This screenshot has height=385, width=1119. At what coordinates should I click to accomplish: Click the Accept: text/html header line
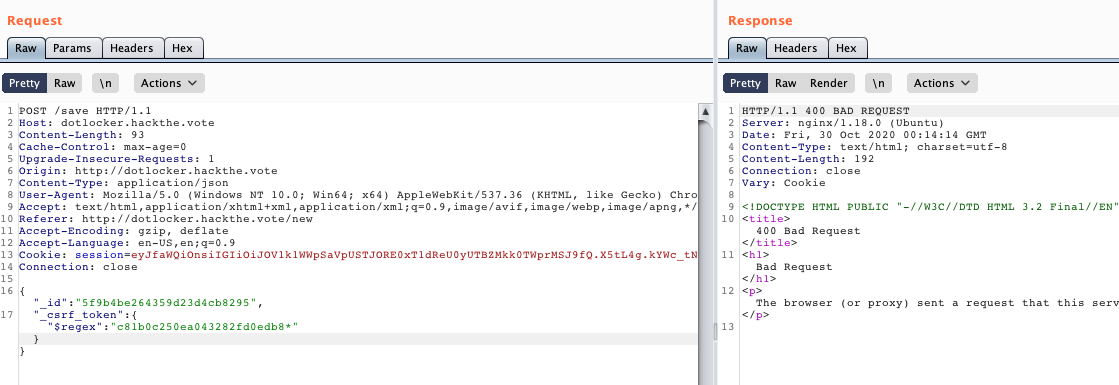[358, 207]
